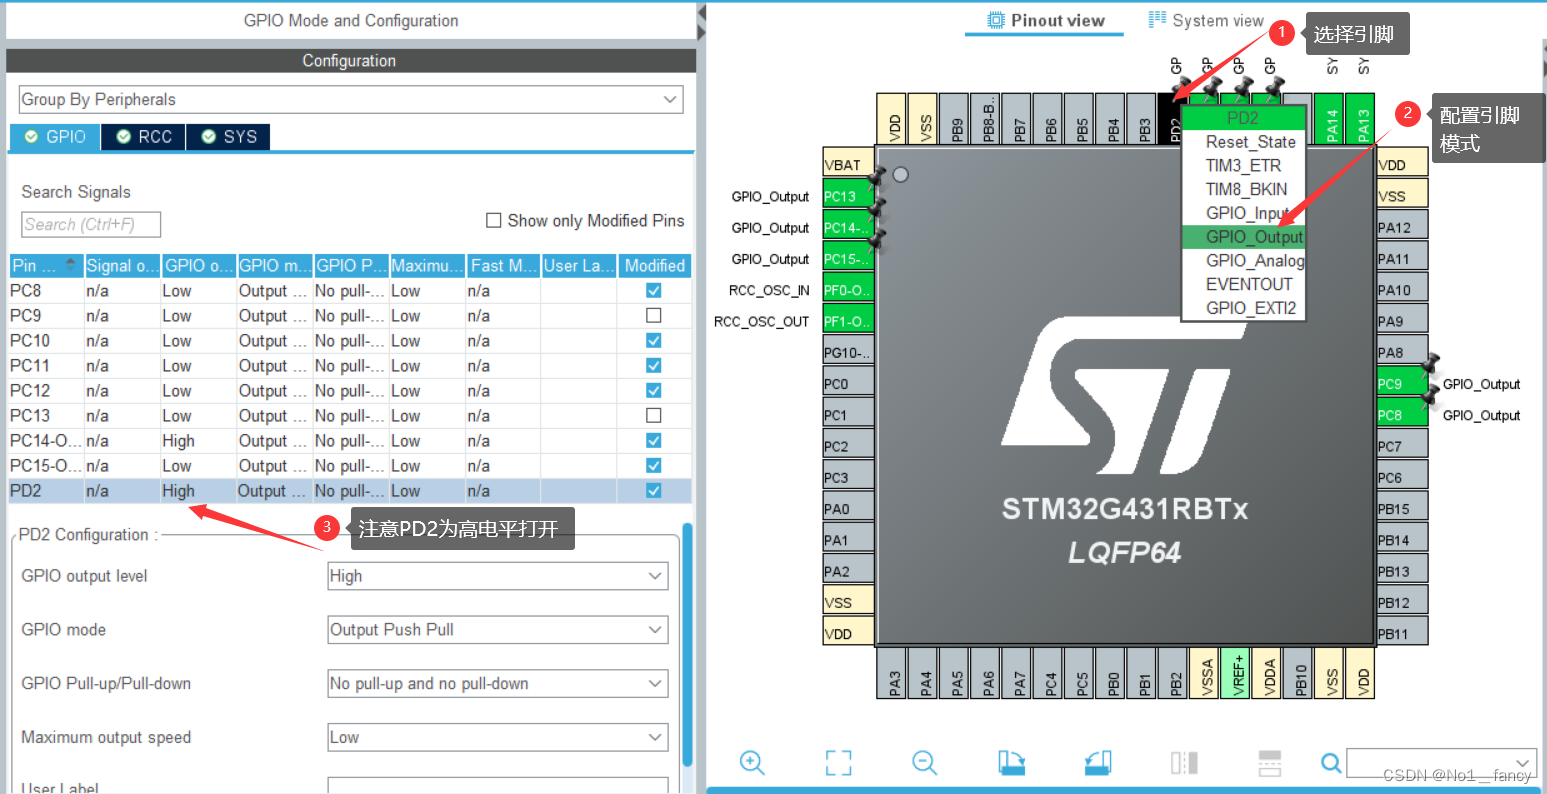Check the Modified checkbox for PC9
This screenshot has width=1547, height=794.
(x=653, y=315)
